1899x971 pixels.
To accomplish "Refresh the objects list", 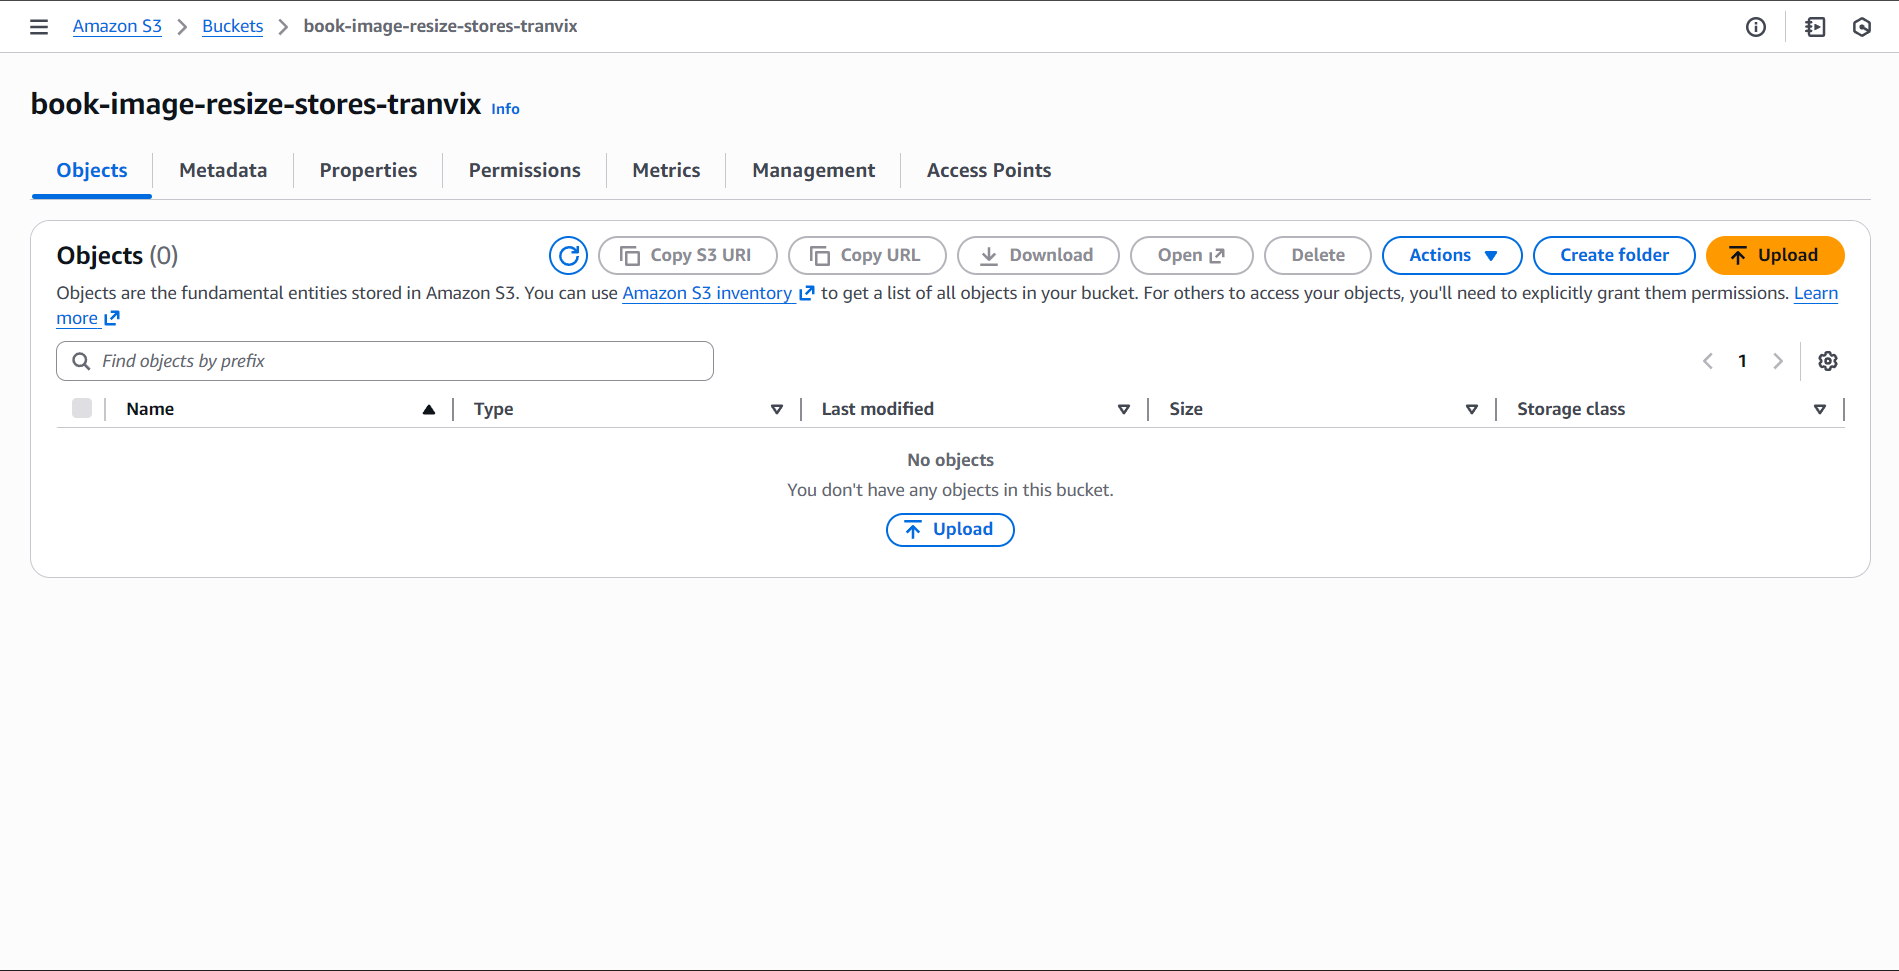I will tap(569, 255).
